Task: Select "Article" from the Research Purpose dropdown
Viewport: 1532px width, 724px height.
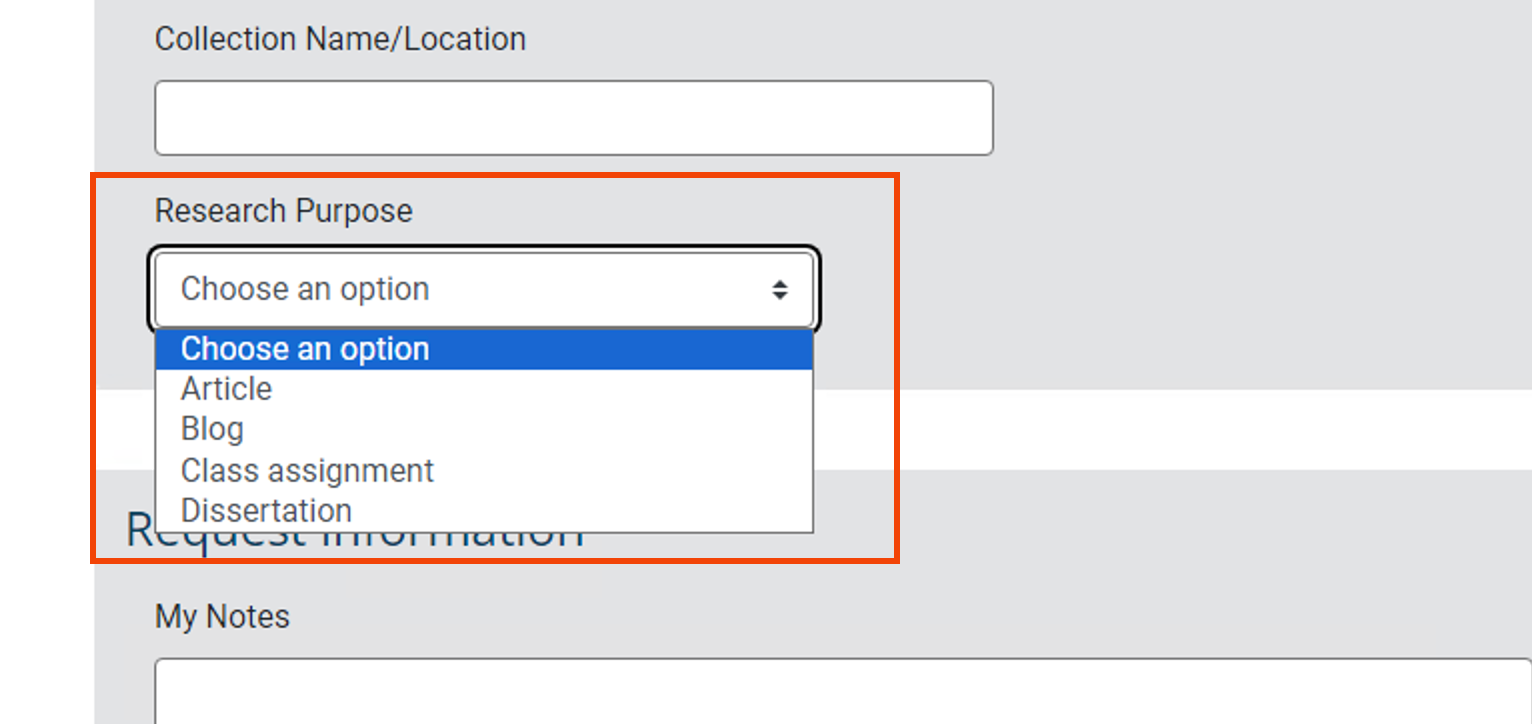Action: tap(225, 388)
